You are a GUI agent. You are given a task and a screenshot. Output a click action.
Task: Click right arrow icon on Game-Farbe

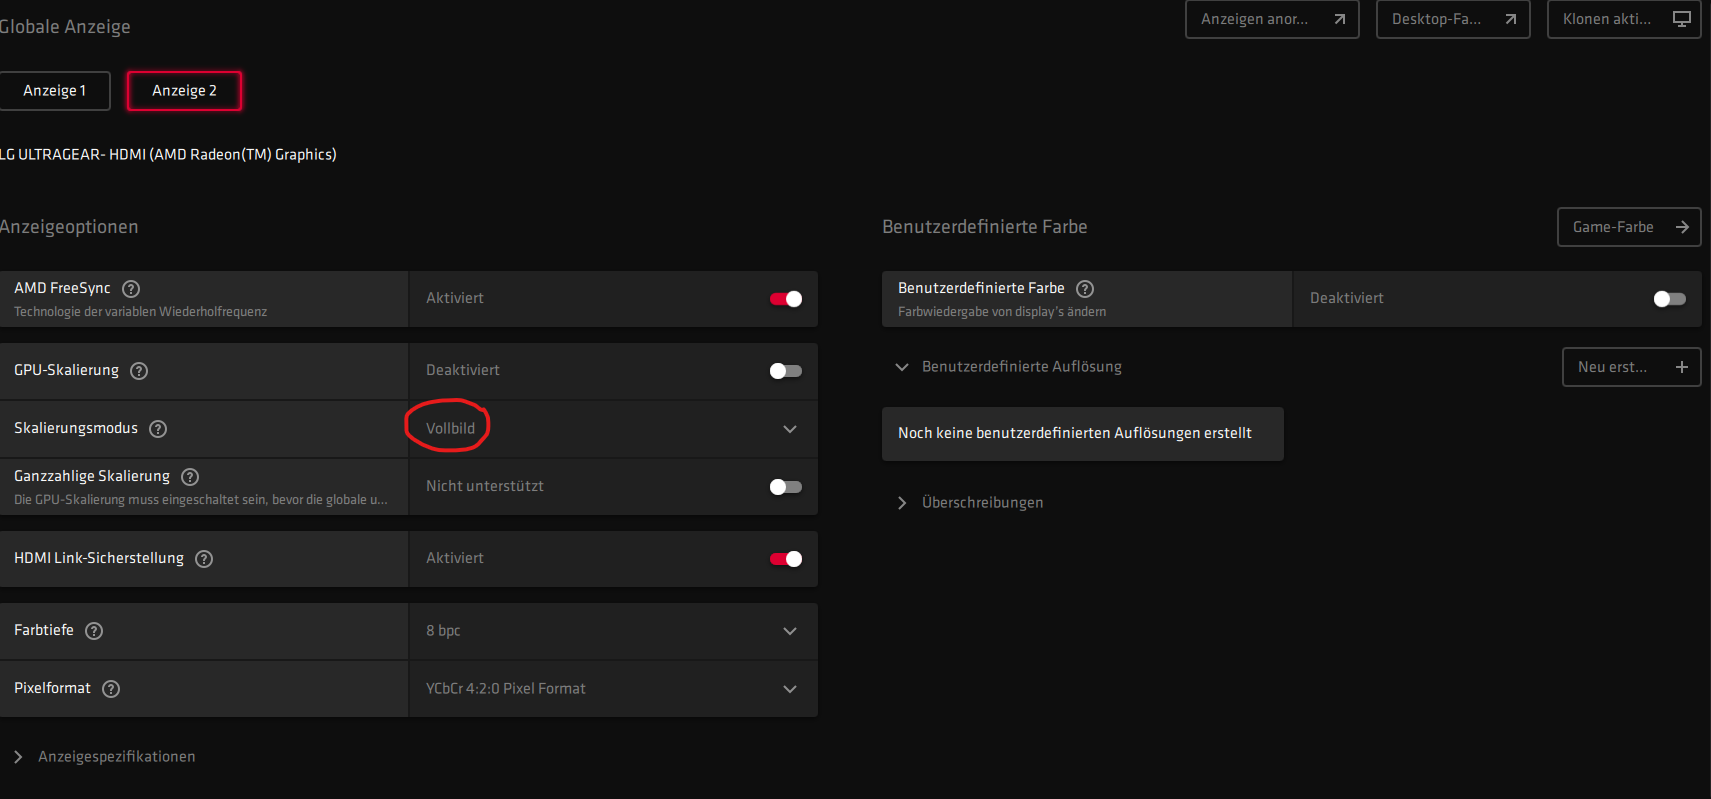1682,227
